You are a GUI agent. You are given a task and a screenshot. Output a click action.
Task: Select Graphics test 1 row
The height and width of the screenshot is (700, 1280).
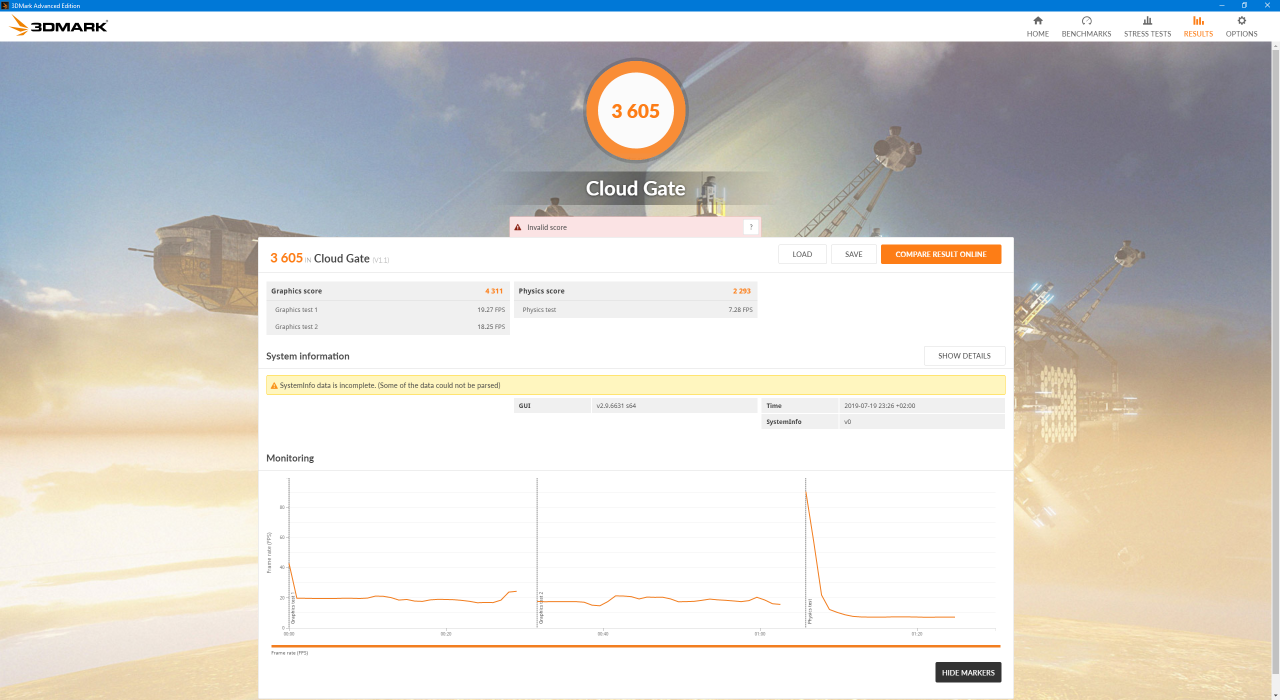388,310
